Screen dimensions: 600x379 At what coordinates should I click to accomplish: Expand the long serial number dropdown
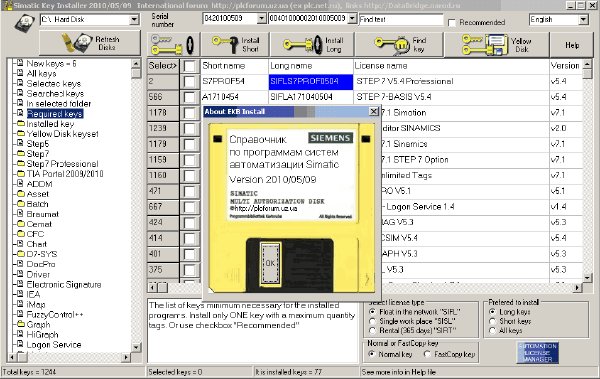352,18
